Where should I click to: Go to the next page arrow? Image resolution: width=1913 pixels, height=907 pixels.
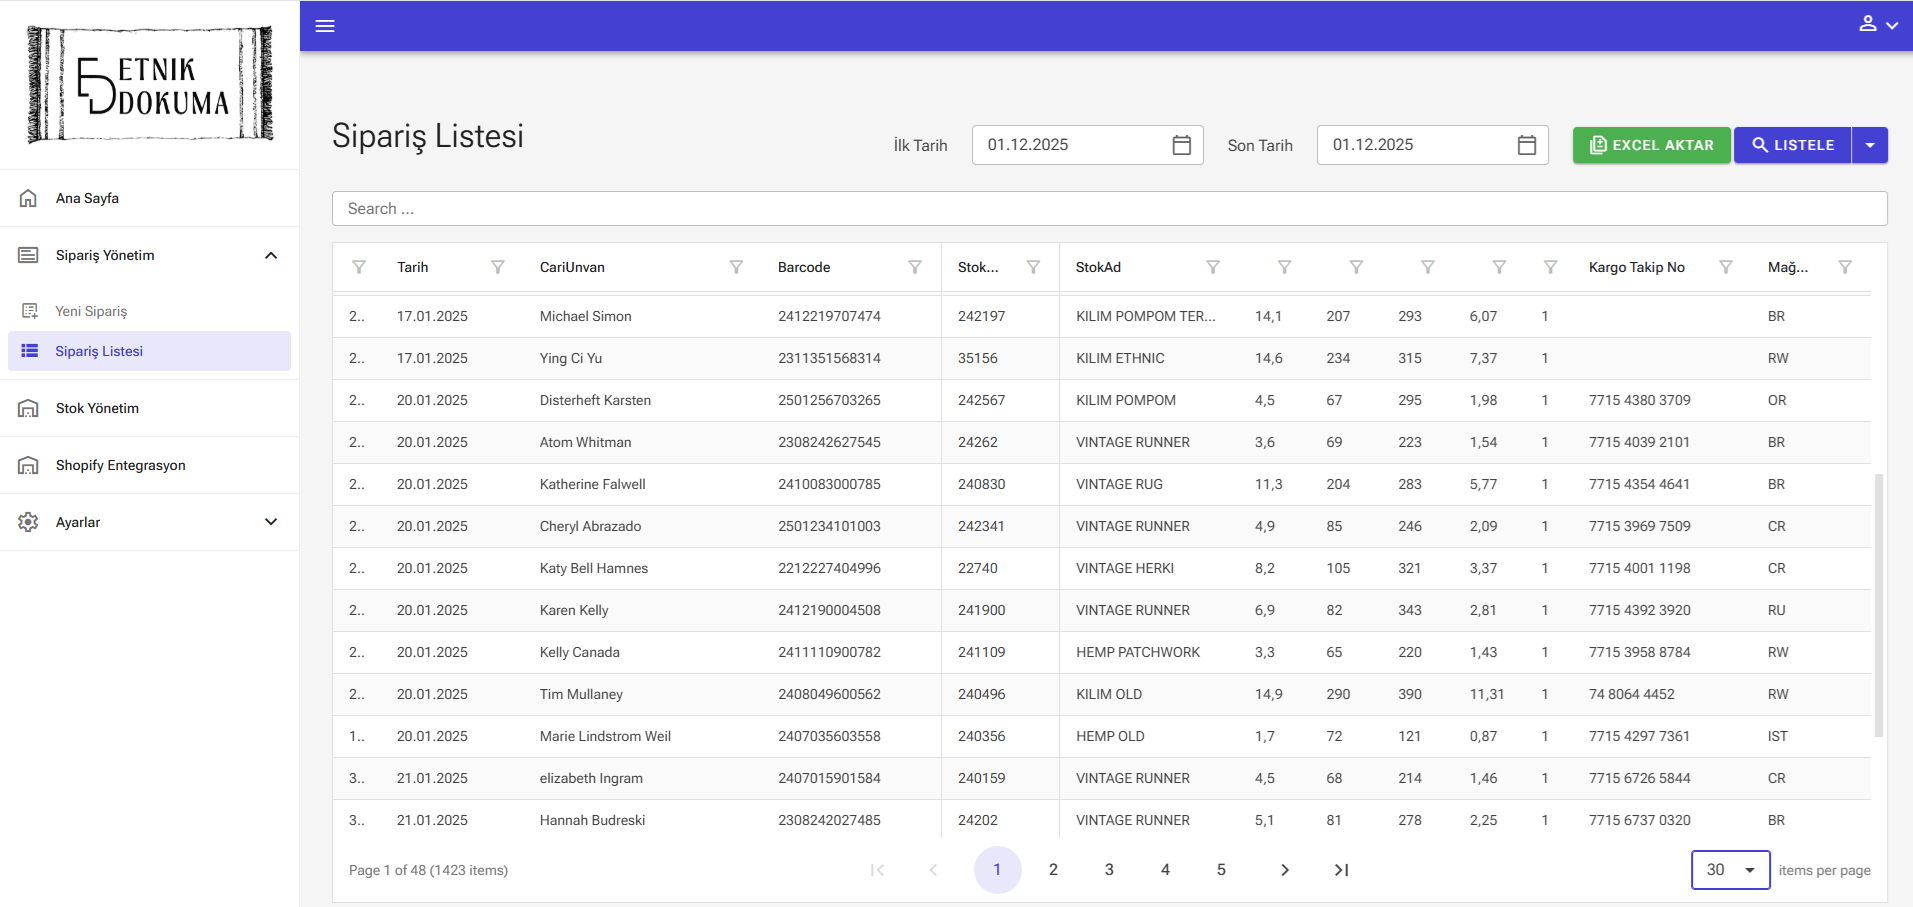click(x=1285, y=870)
